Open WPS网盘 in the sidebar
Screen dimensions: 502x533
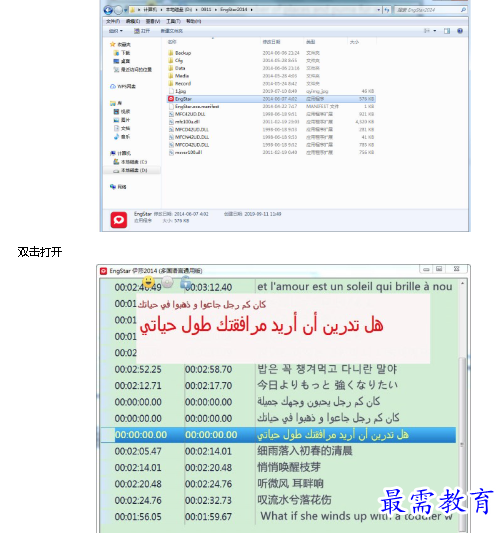(123, 86)
